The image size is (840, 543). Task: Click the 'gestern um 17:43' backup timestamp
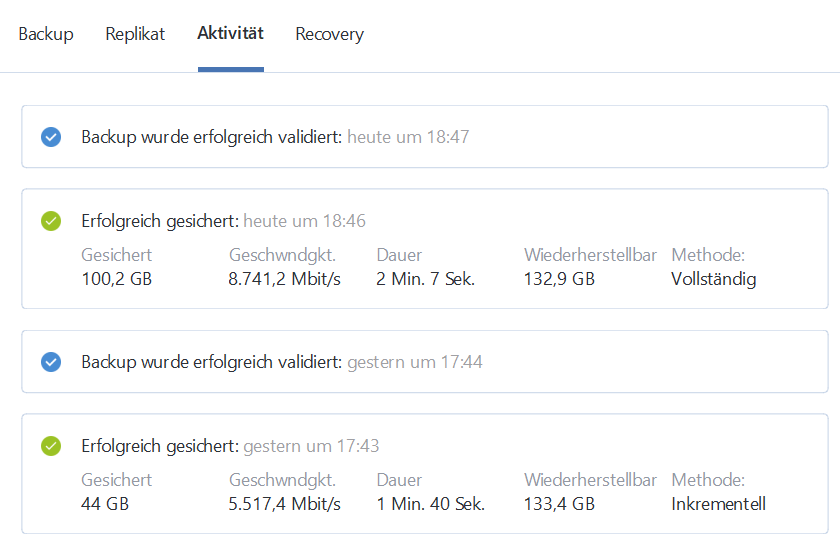click(311, 446)
